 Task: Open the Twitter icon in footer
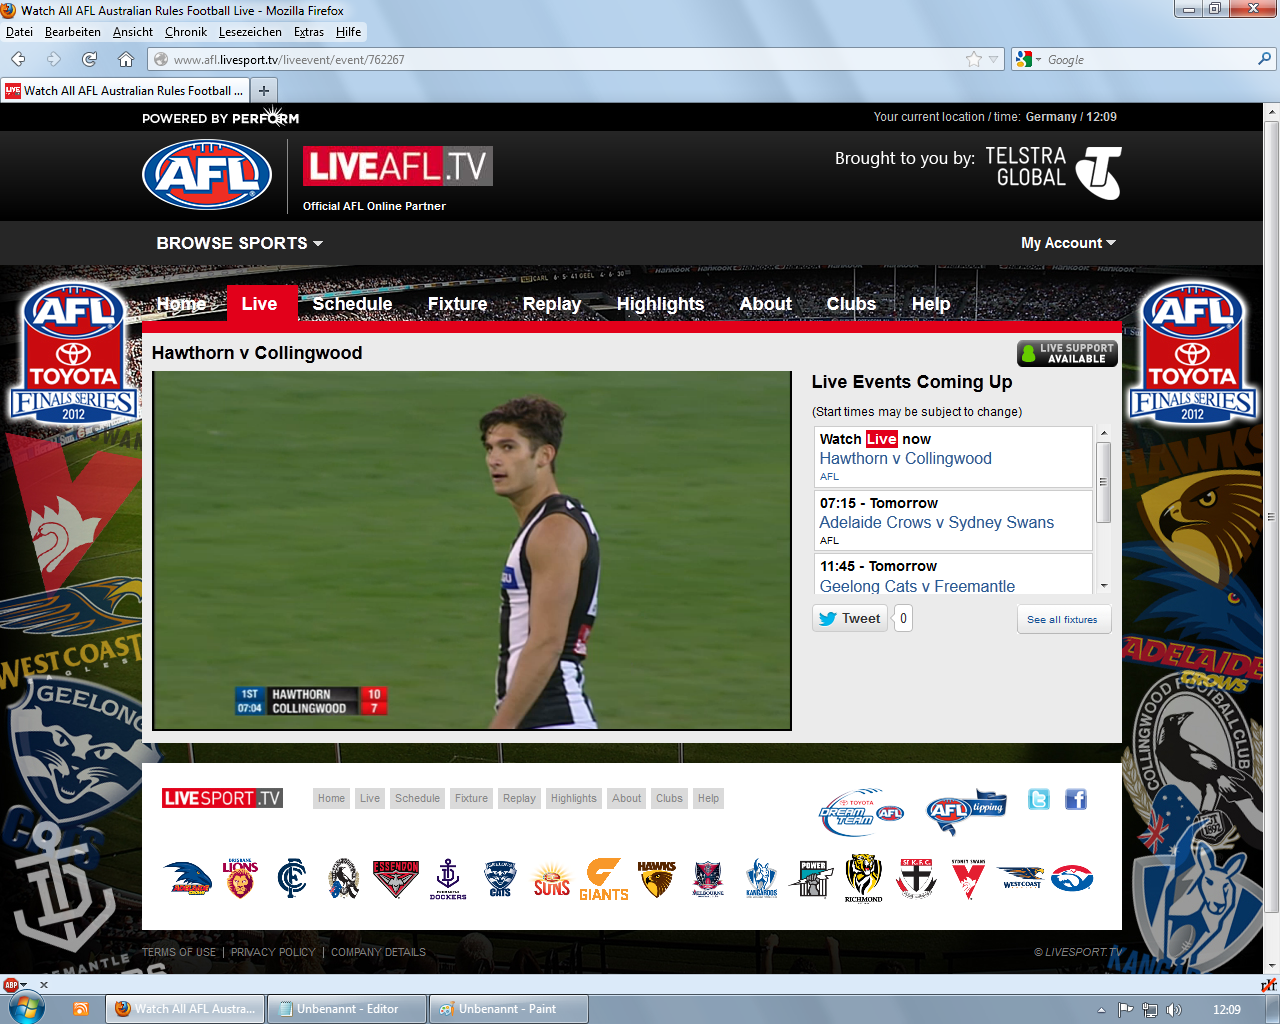(x=1039, y=799)
